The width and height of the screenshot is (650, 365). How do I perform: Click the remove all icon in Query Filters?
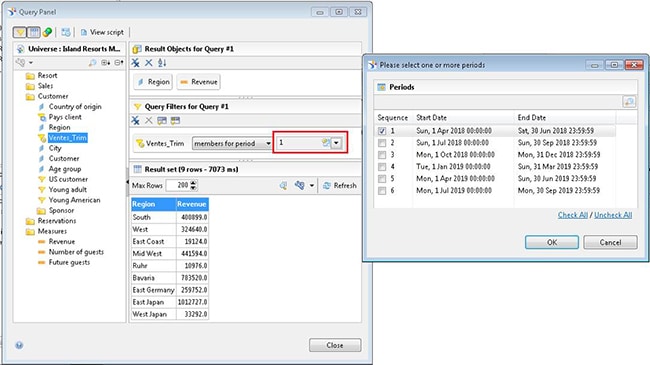136,121
